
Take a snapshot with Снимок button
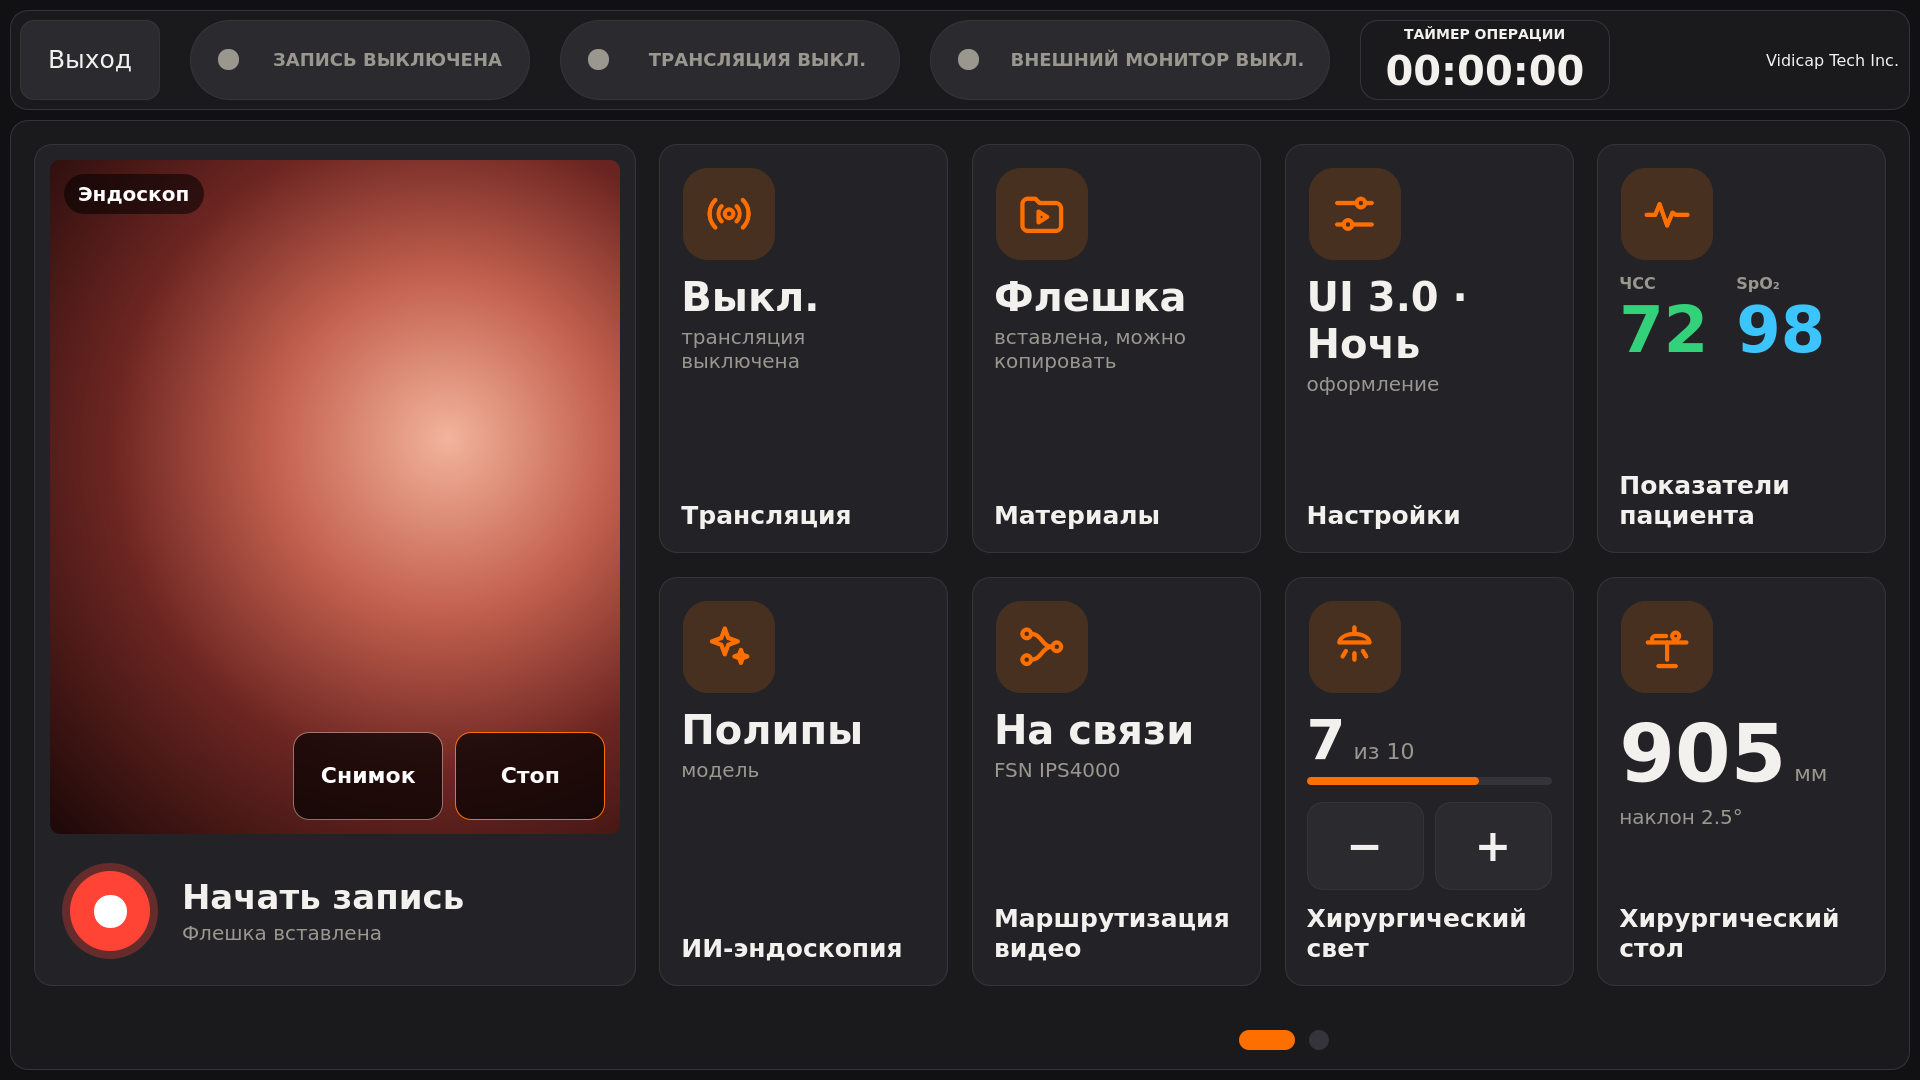pyautogui.click(x=368, y=776)
